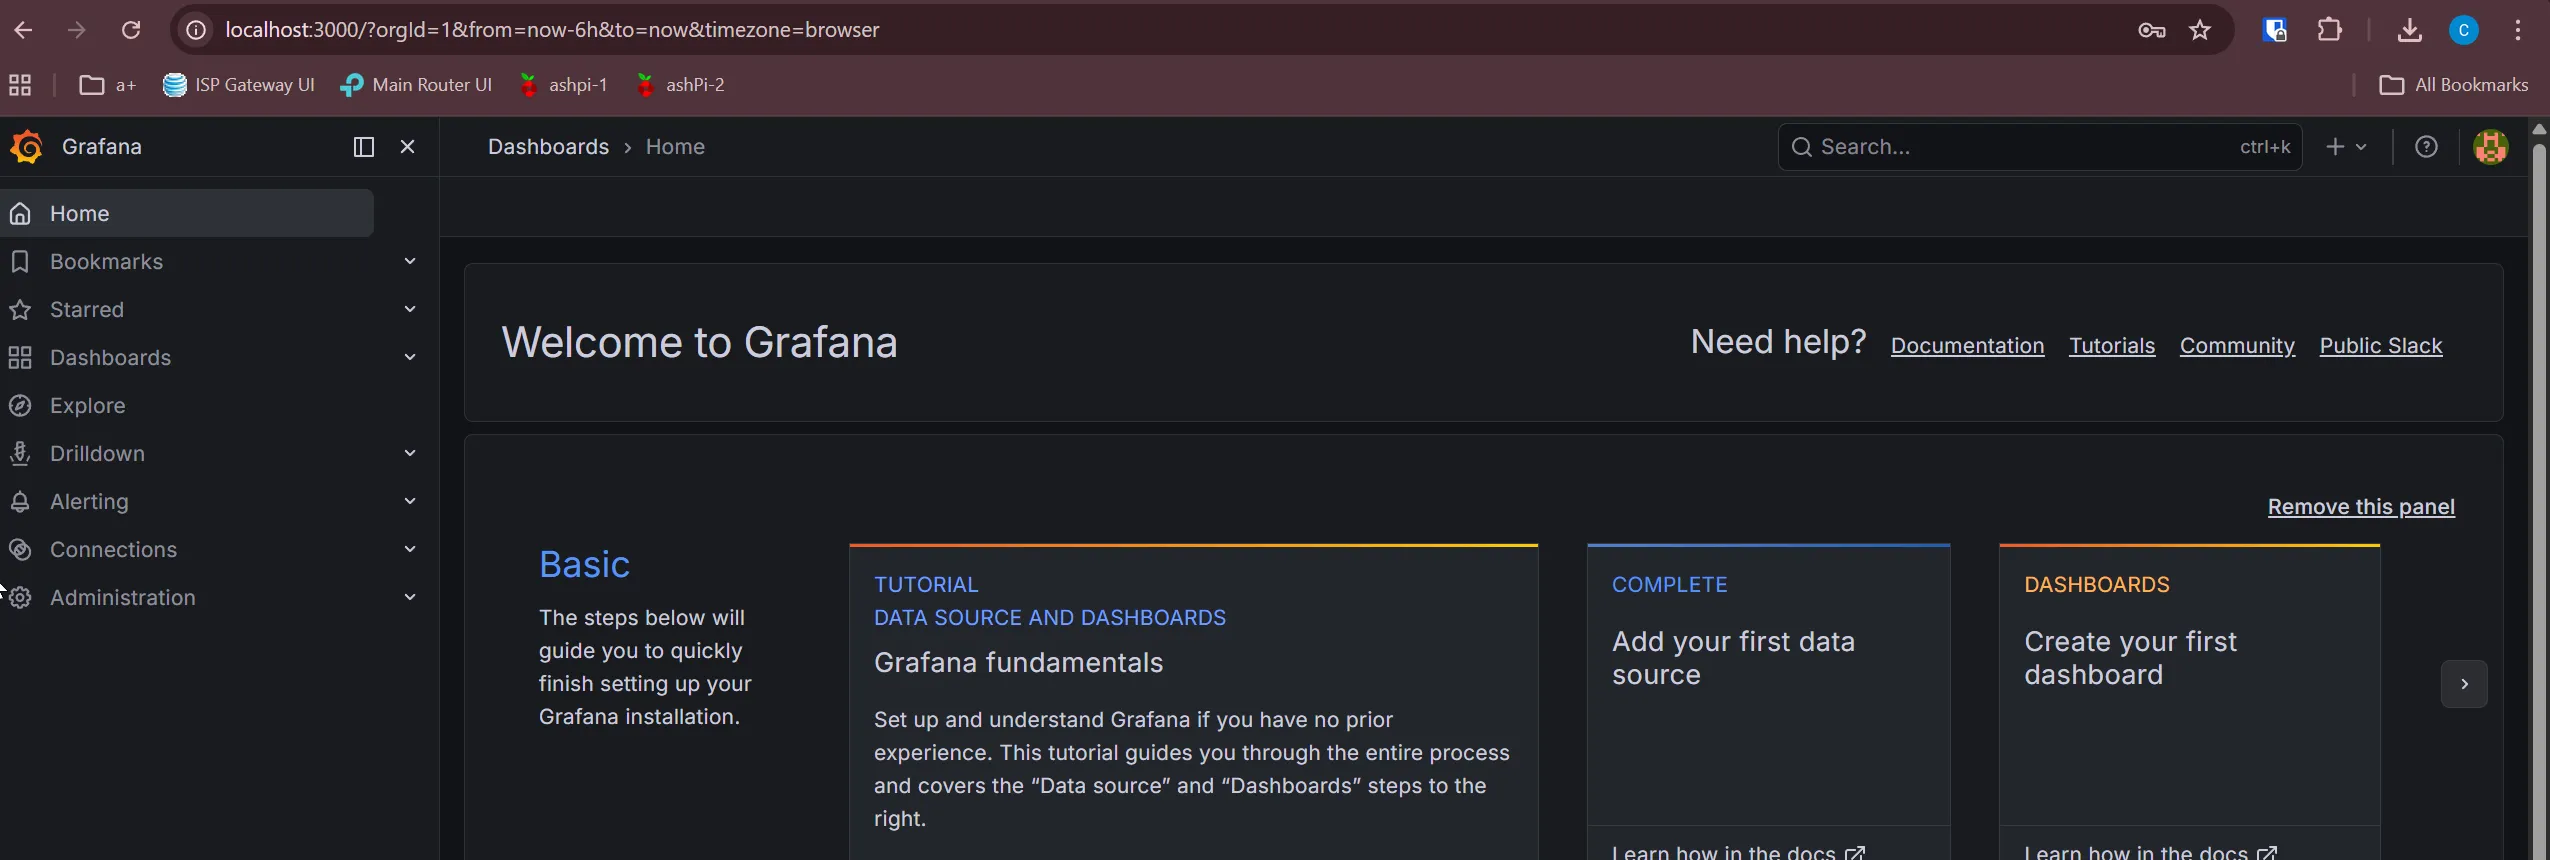The image size is (2550, 860).
Task: Open the Public Slack link
Action: point(2380,346)
